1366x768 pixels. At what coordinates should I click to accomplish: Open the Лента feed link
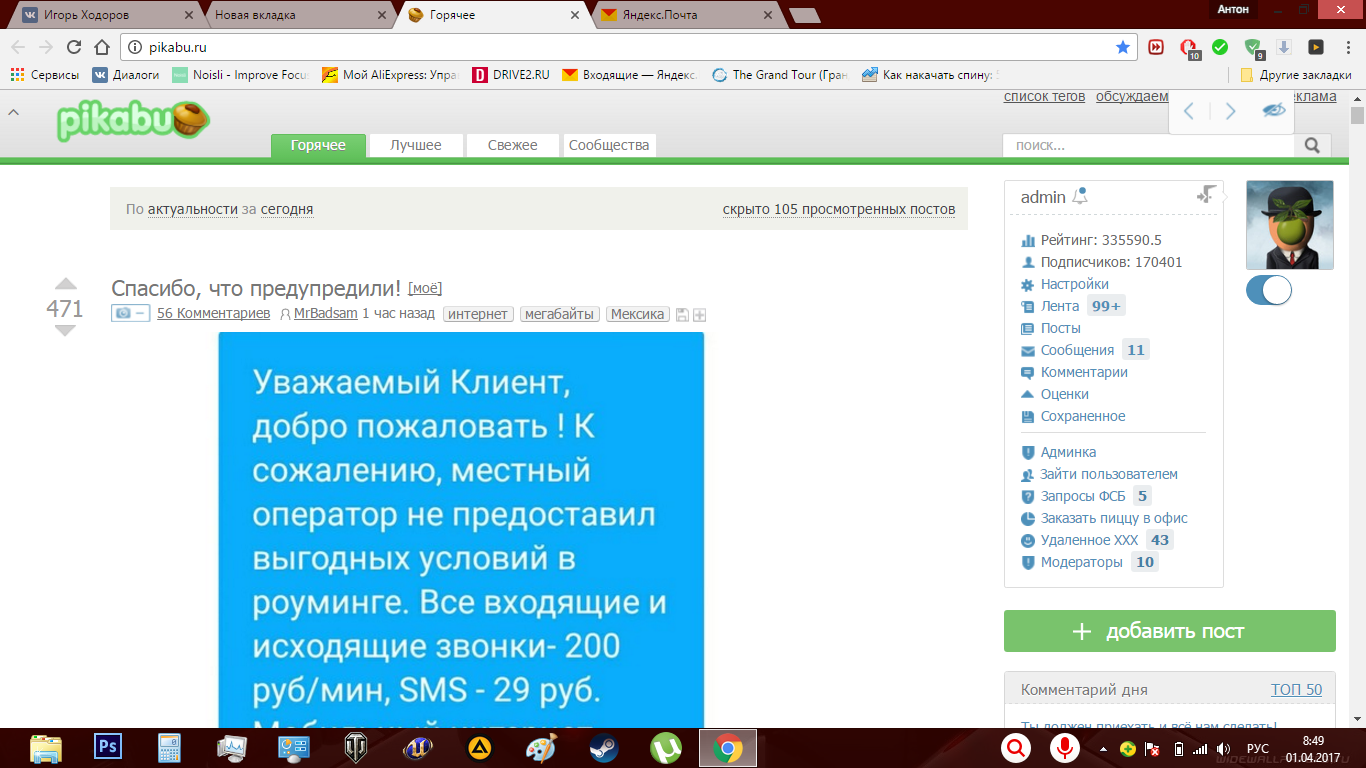pos(1060,306)
